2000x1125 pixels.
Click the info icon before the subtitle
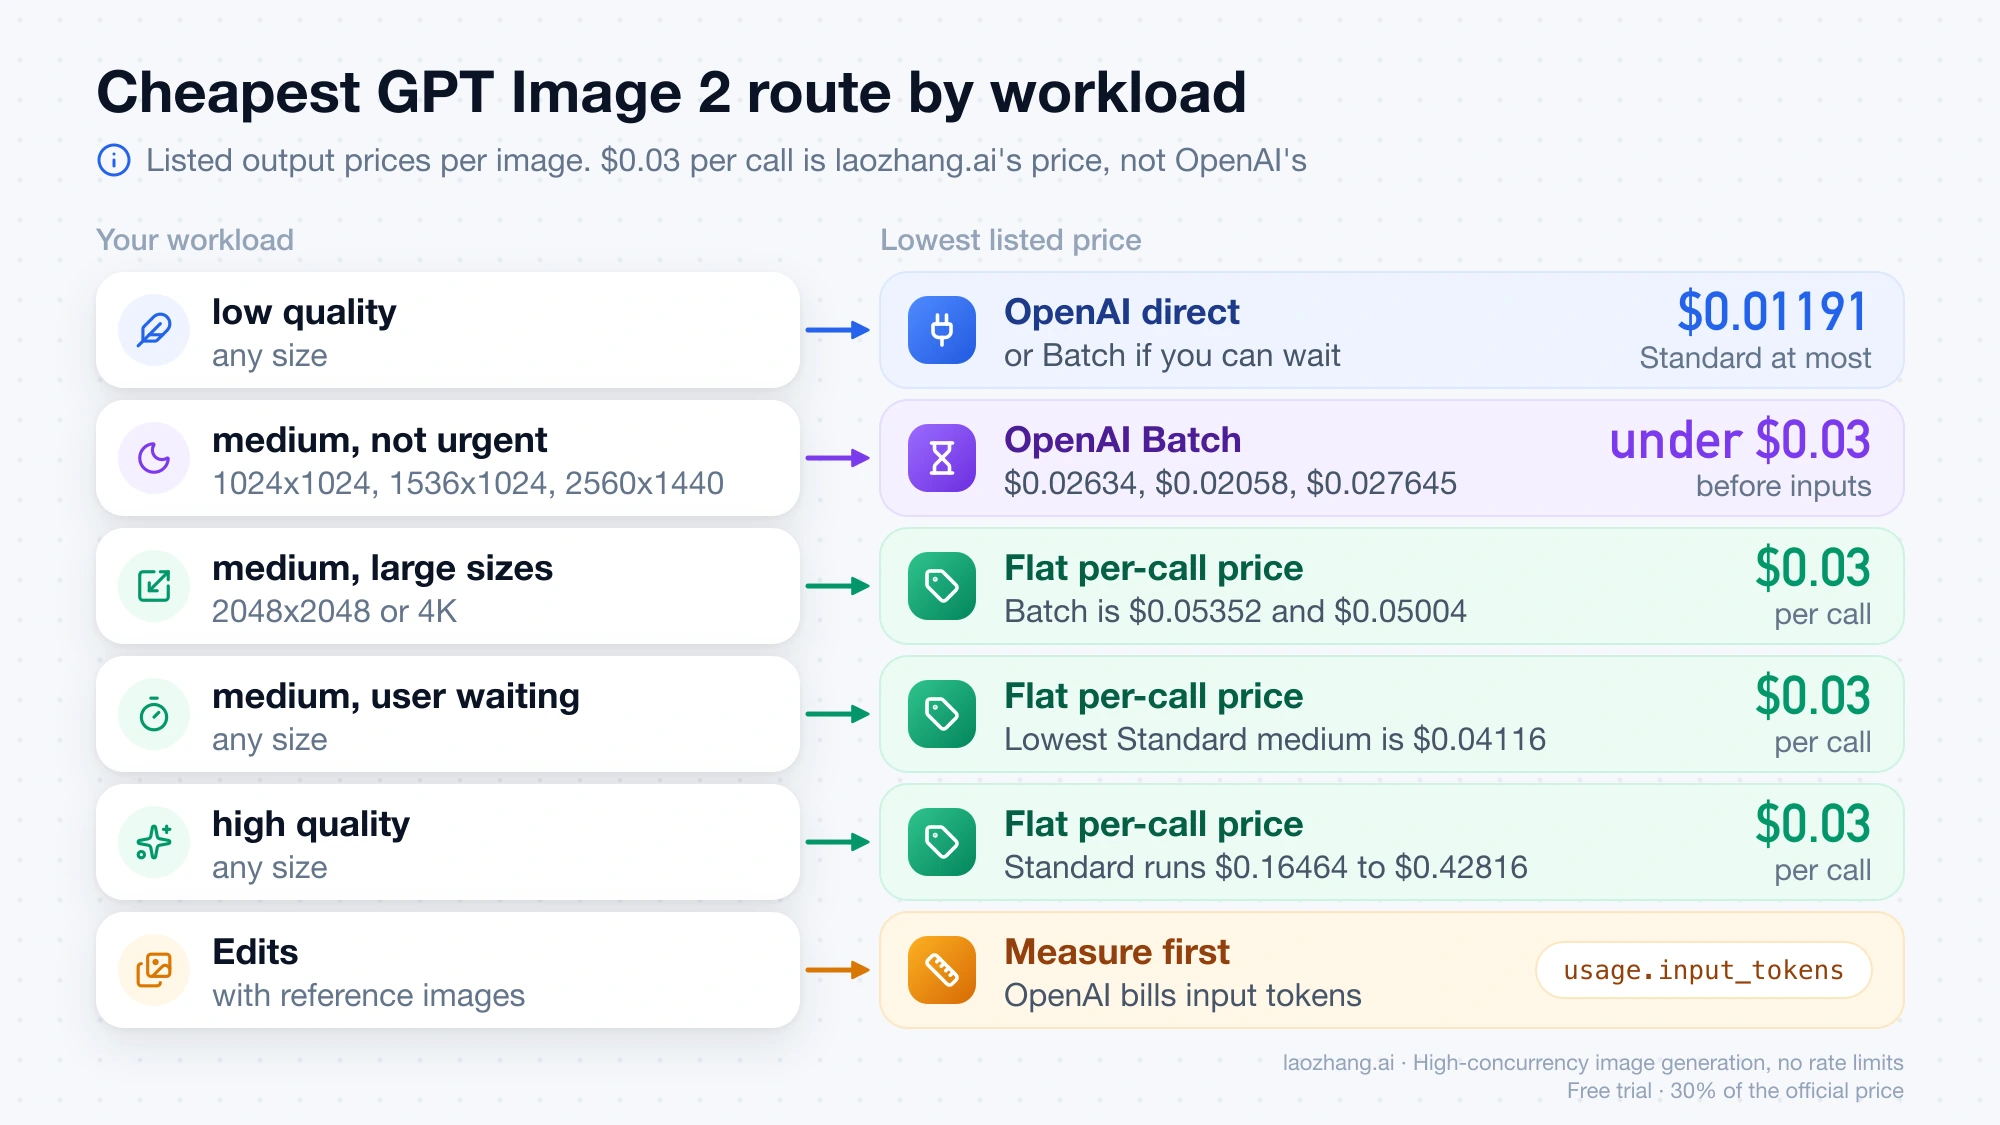point(114,160)
